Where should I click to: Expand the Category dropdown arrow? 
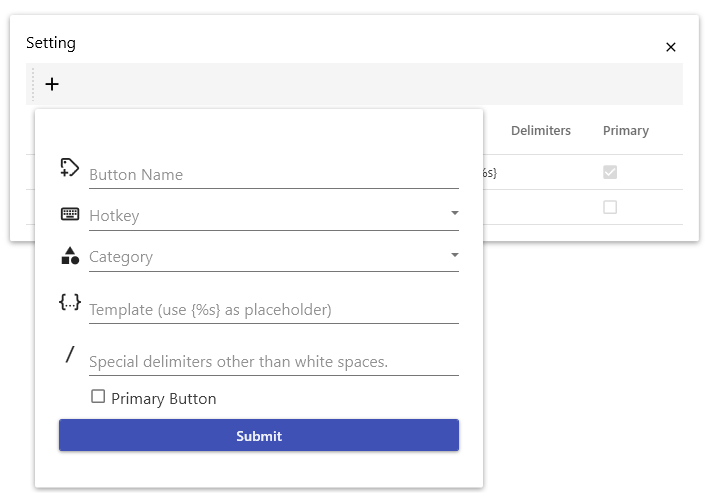(x=454, y=255)
